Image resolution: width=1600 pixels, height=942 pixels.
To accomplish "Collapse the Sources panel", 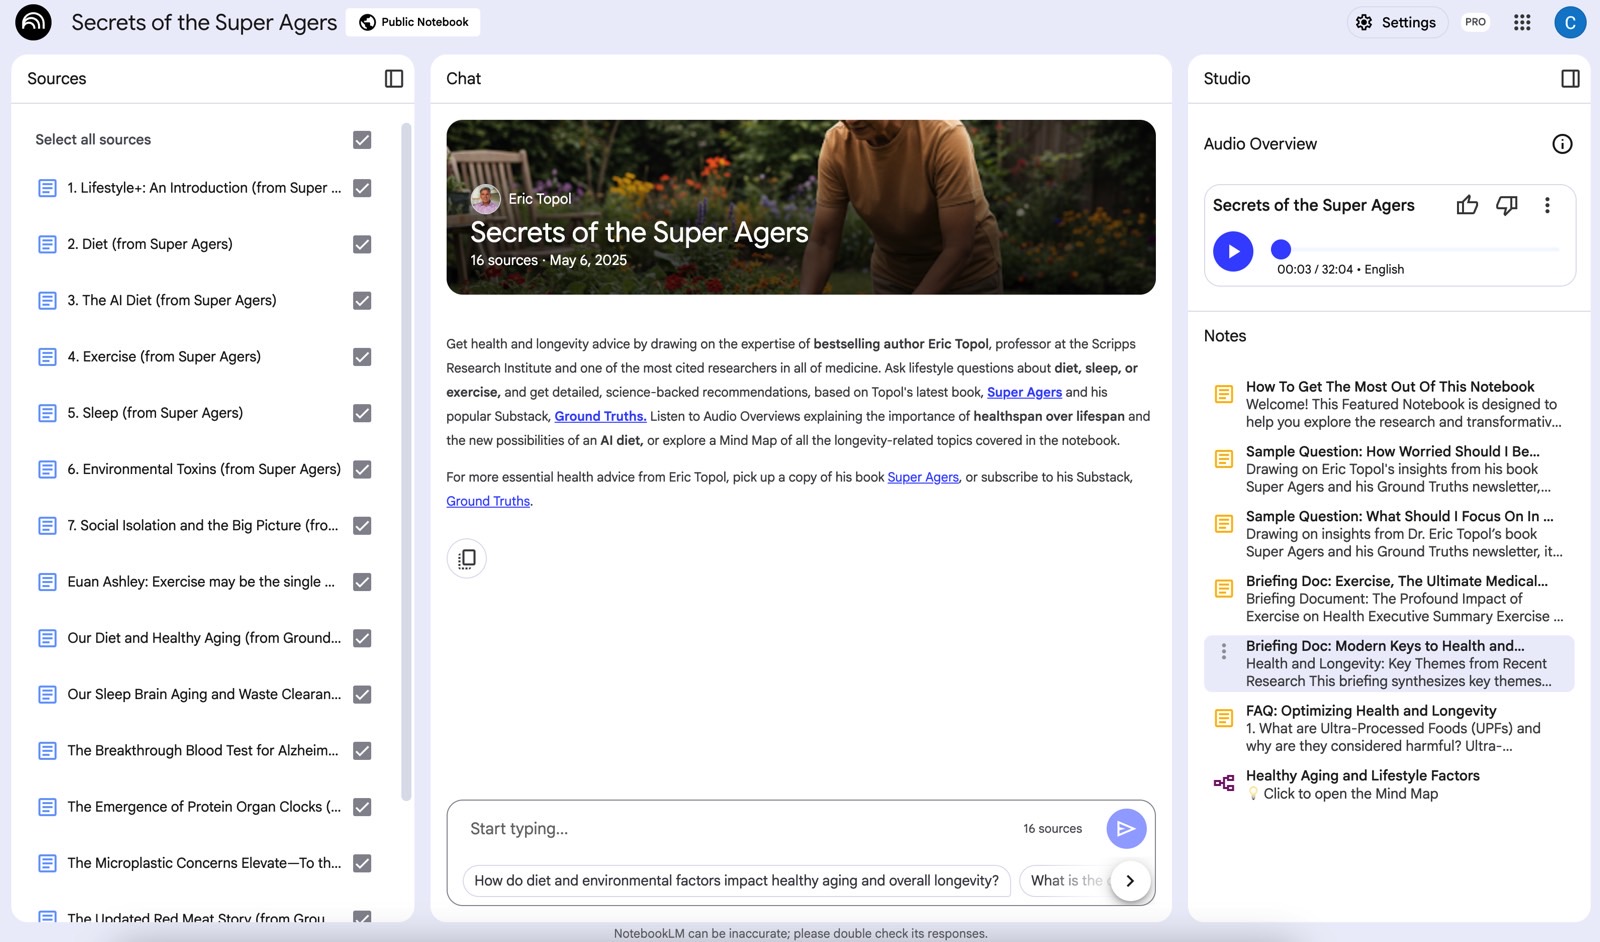I will [x=394, y=79].
